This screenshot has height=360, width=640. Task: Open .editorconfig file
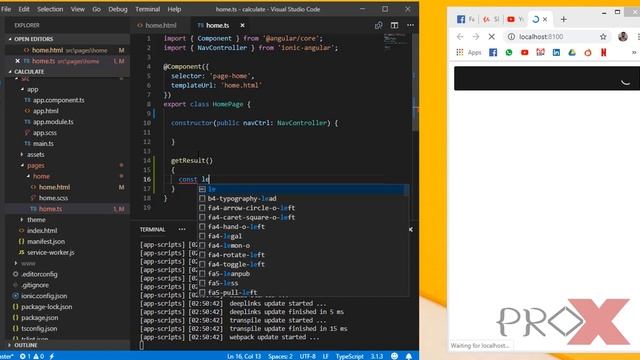click(39, 274)
